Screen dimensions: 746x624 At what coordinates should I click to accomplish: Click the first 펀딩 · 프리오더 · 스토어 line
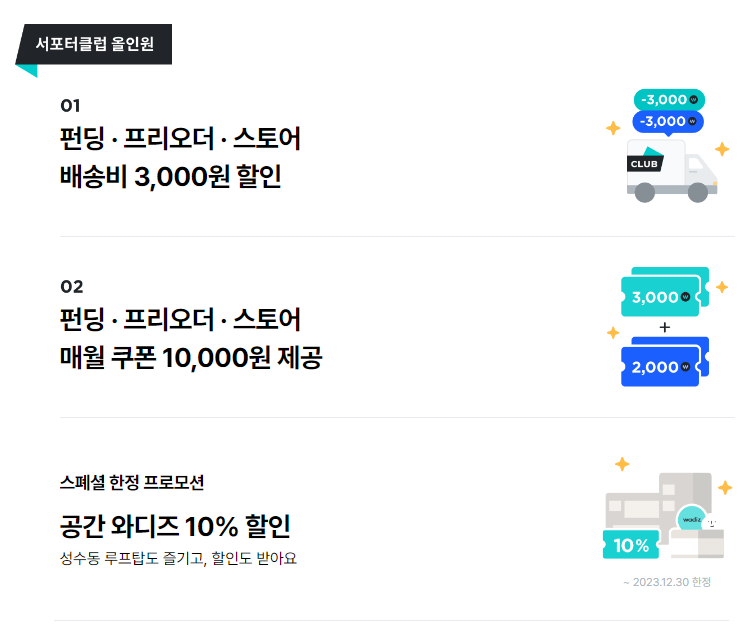tap(180, 139)
